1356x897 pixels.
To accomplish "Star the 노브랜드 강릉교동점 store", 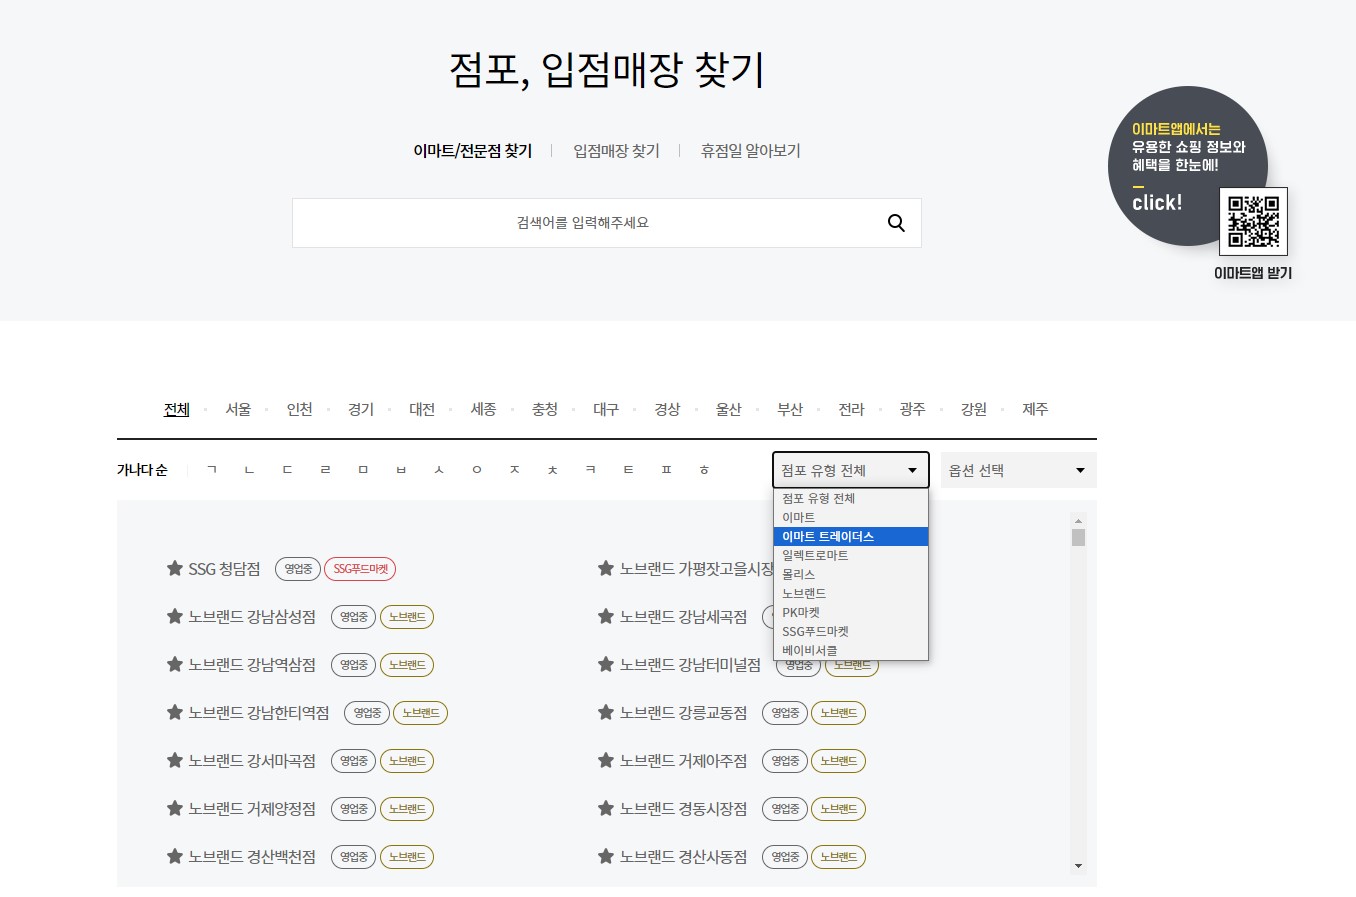I will pos(606,713).
